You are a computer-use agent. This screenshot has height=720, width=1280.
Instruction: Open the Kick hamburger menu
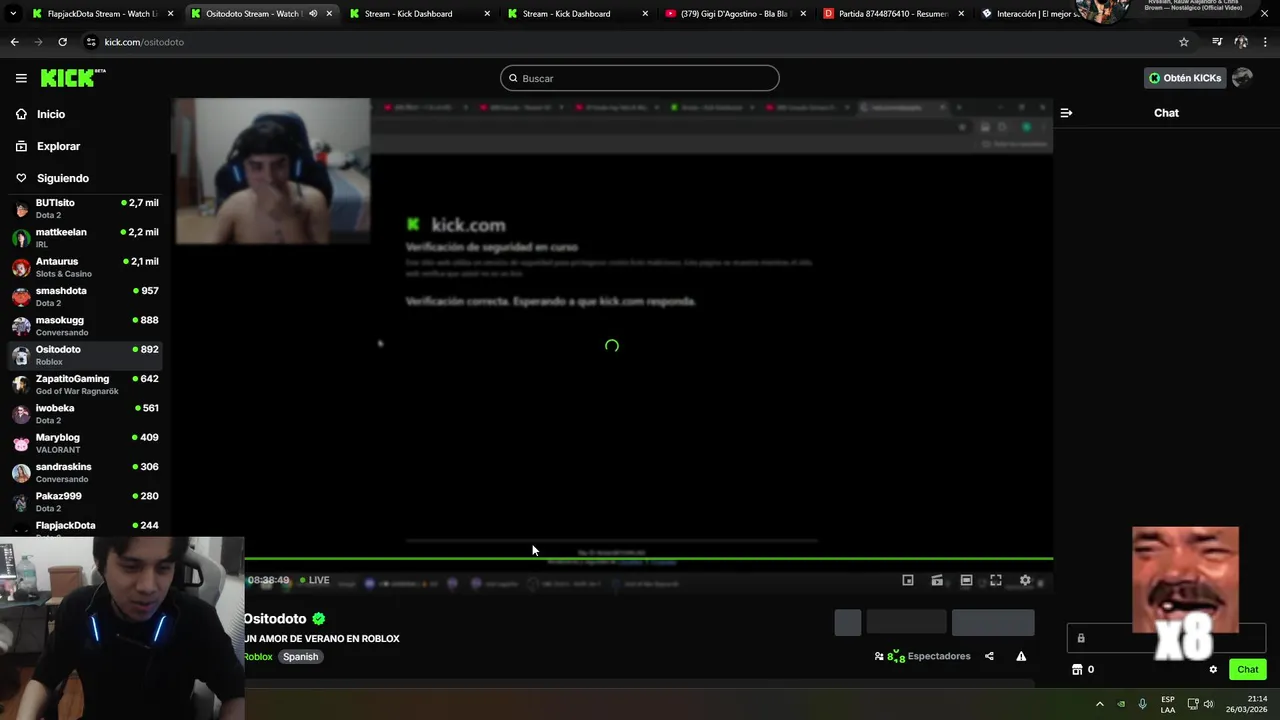point(21,78)
